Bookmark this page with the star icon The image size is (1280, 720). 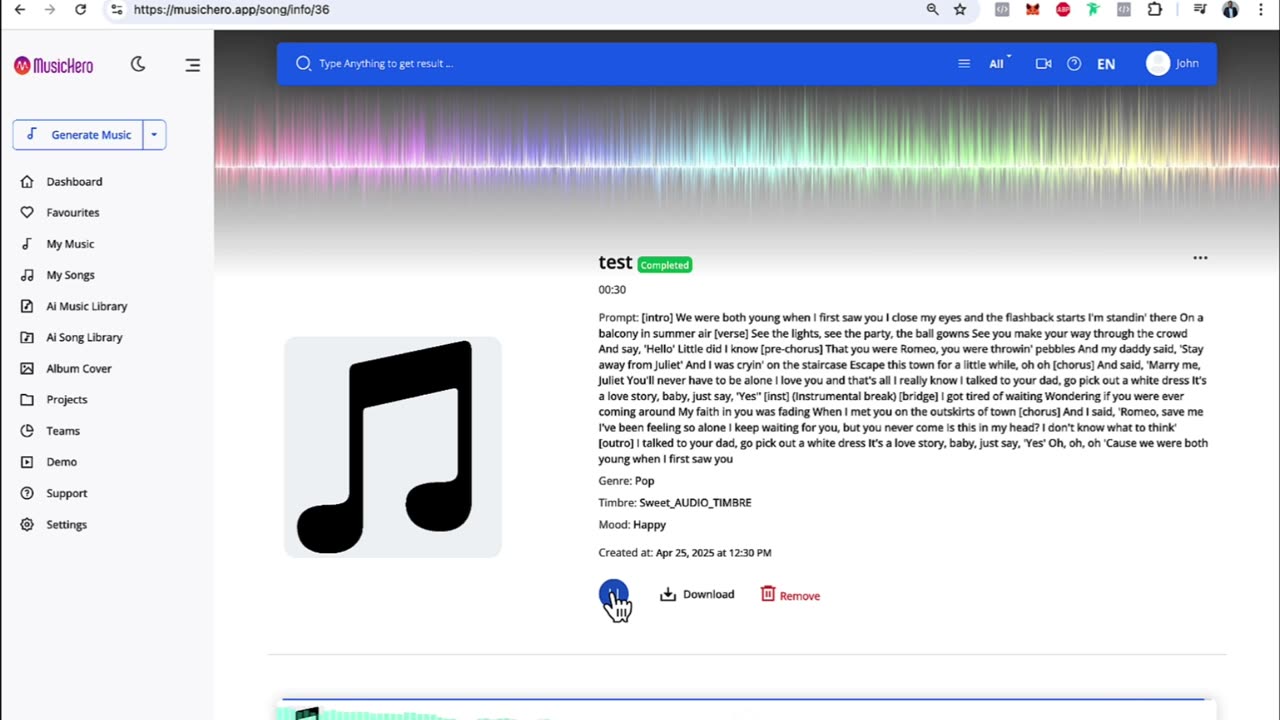pos(960,9)
